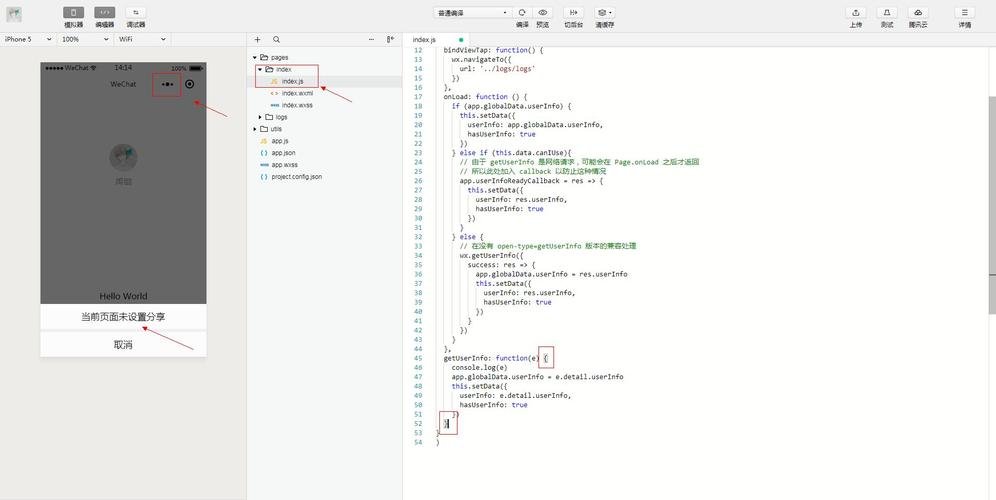Toggle the editor (编辑器) panel button
The width and height of the screenshot is (996, 500).
pos(104,13)
